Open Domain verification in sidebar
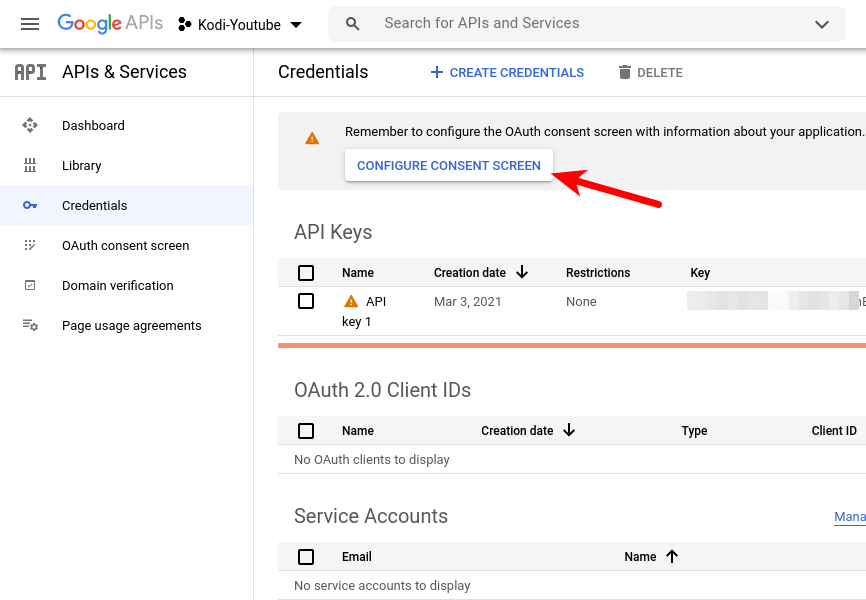This screenshot has height=600, width=866. pos(117,286)
